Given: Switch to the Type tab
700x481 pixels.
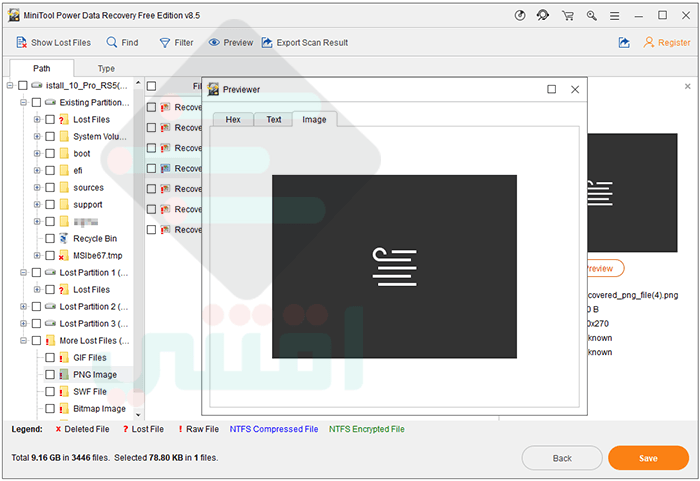Looking at the screenshot, I should coord(106,68).
